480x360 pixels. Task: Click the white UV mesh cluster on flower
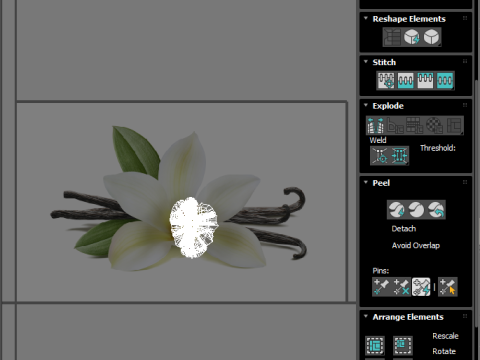pyautogui.click(x=193, y=227)
